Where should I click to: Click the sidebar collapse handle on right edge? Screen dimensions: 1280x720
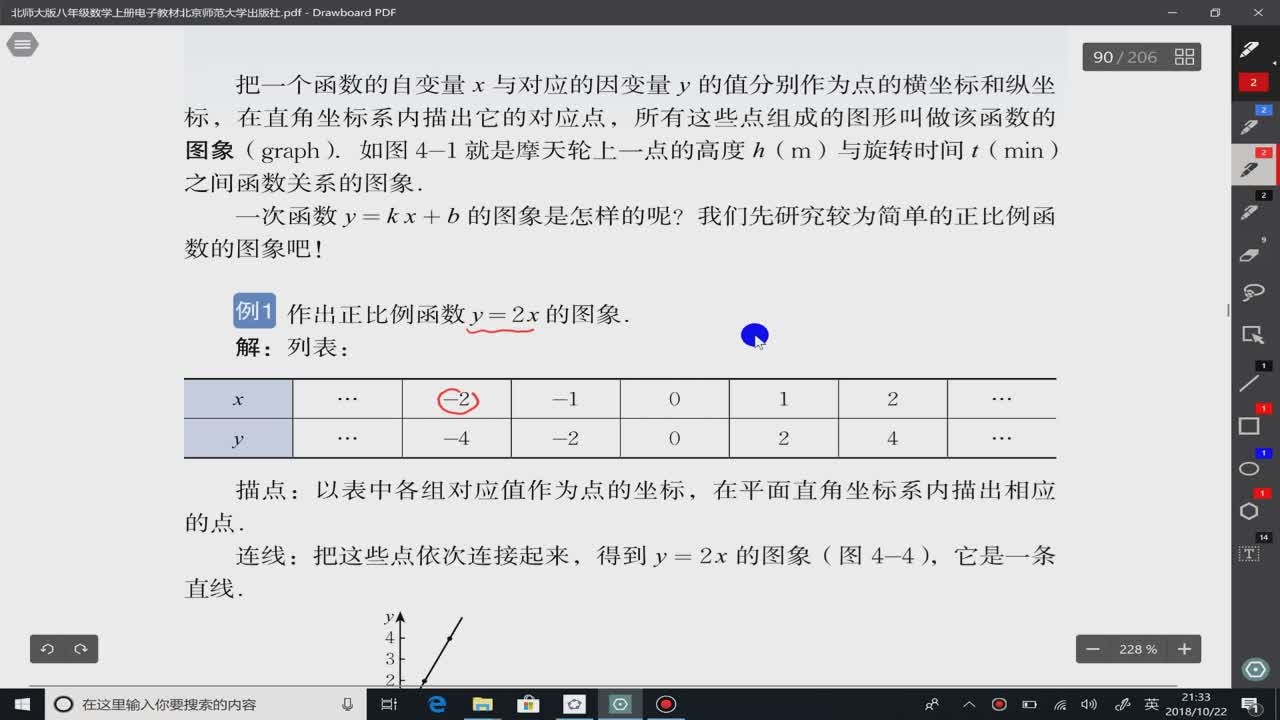click(x=1227, y=310)
